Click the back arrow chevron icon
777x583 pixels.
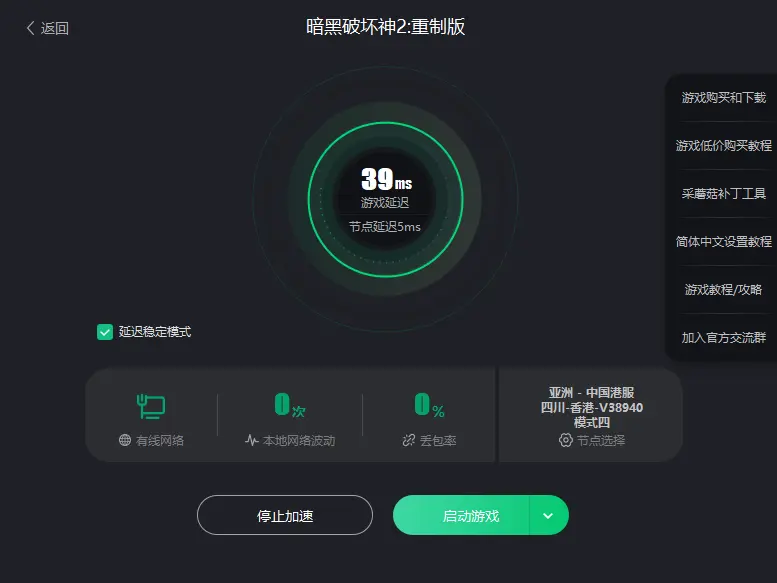pyautogui.click(x=30, y=28)
